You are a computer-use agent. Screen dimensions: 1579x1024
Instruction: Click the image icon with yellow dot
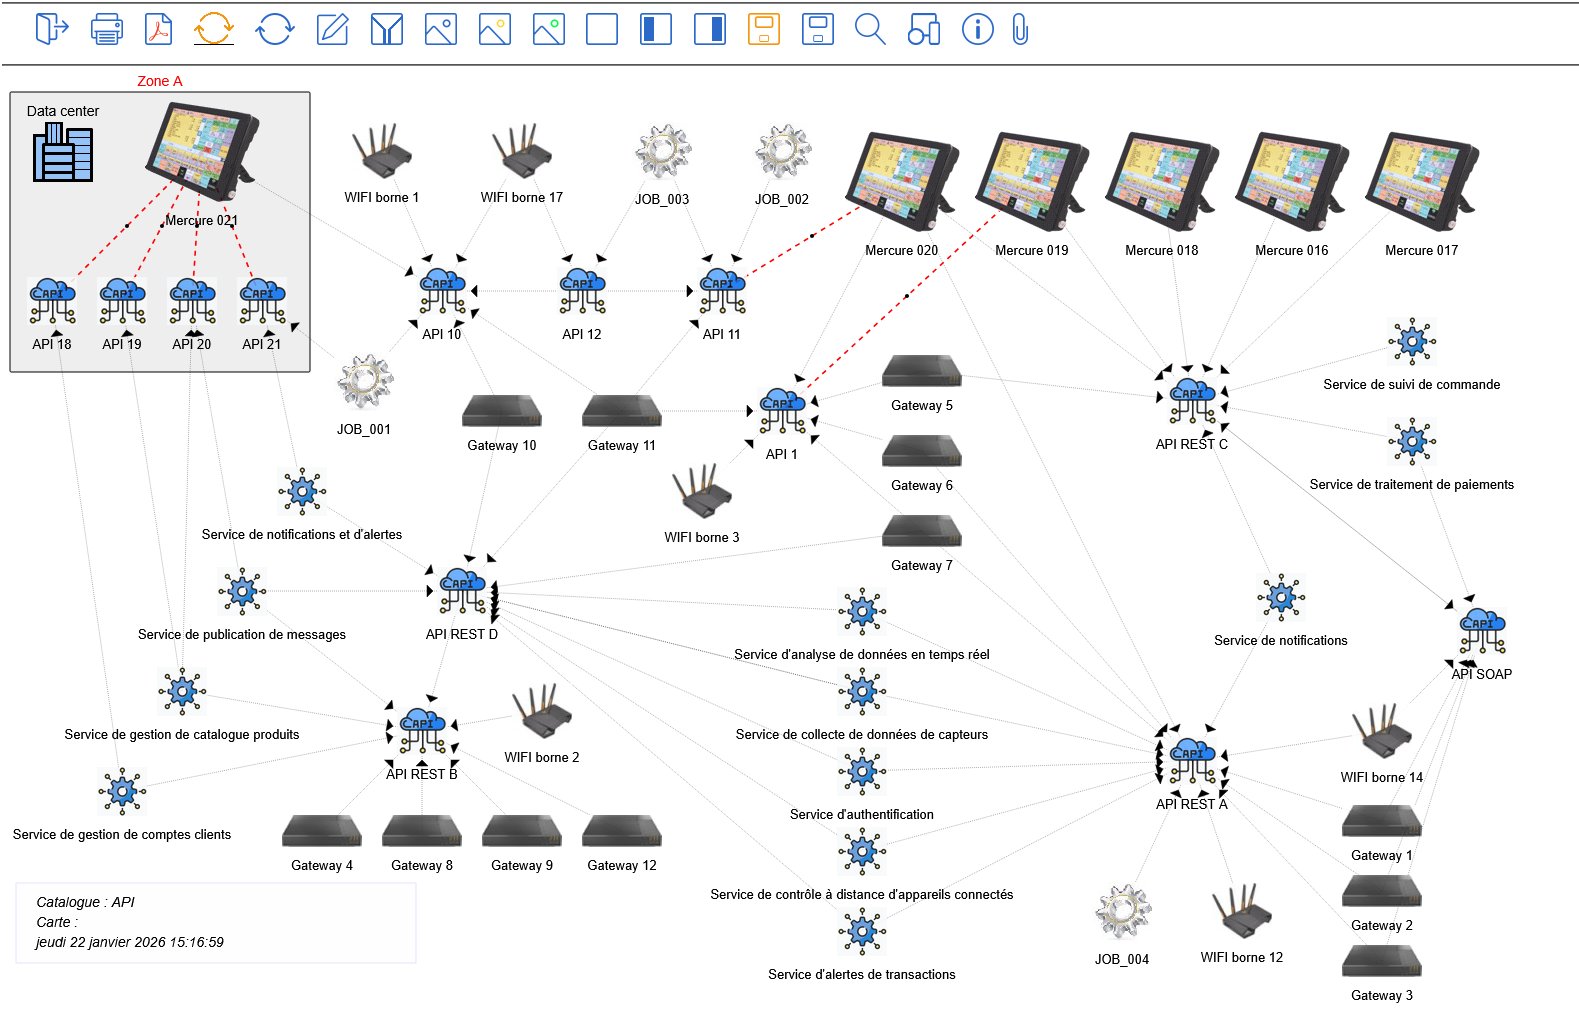[495, 29]
